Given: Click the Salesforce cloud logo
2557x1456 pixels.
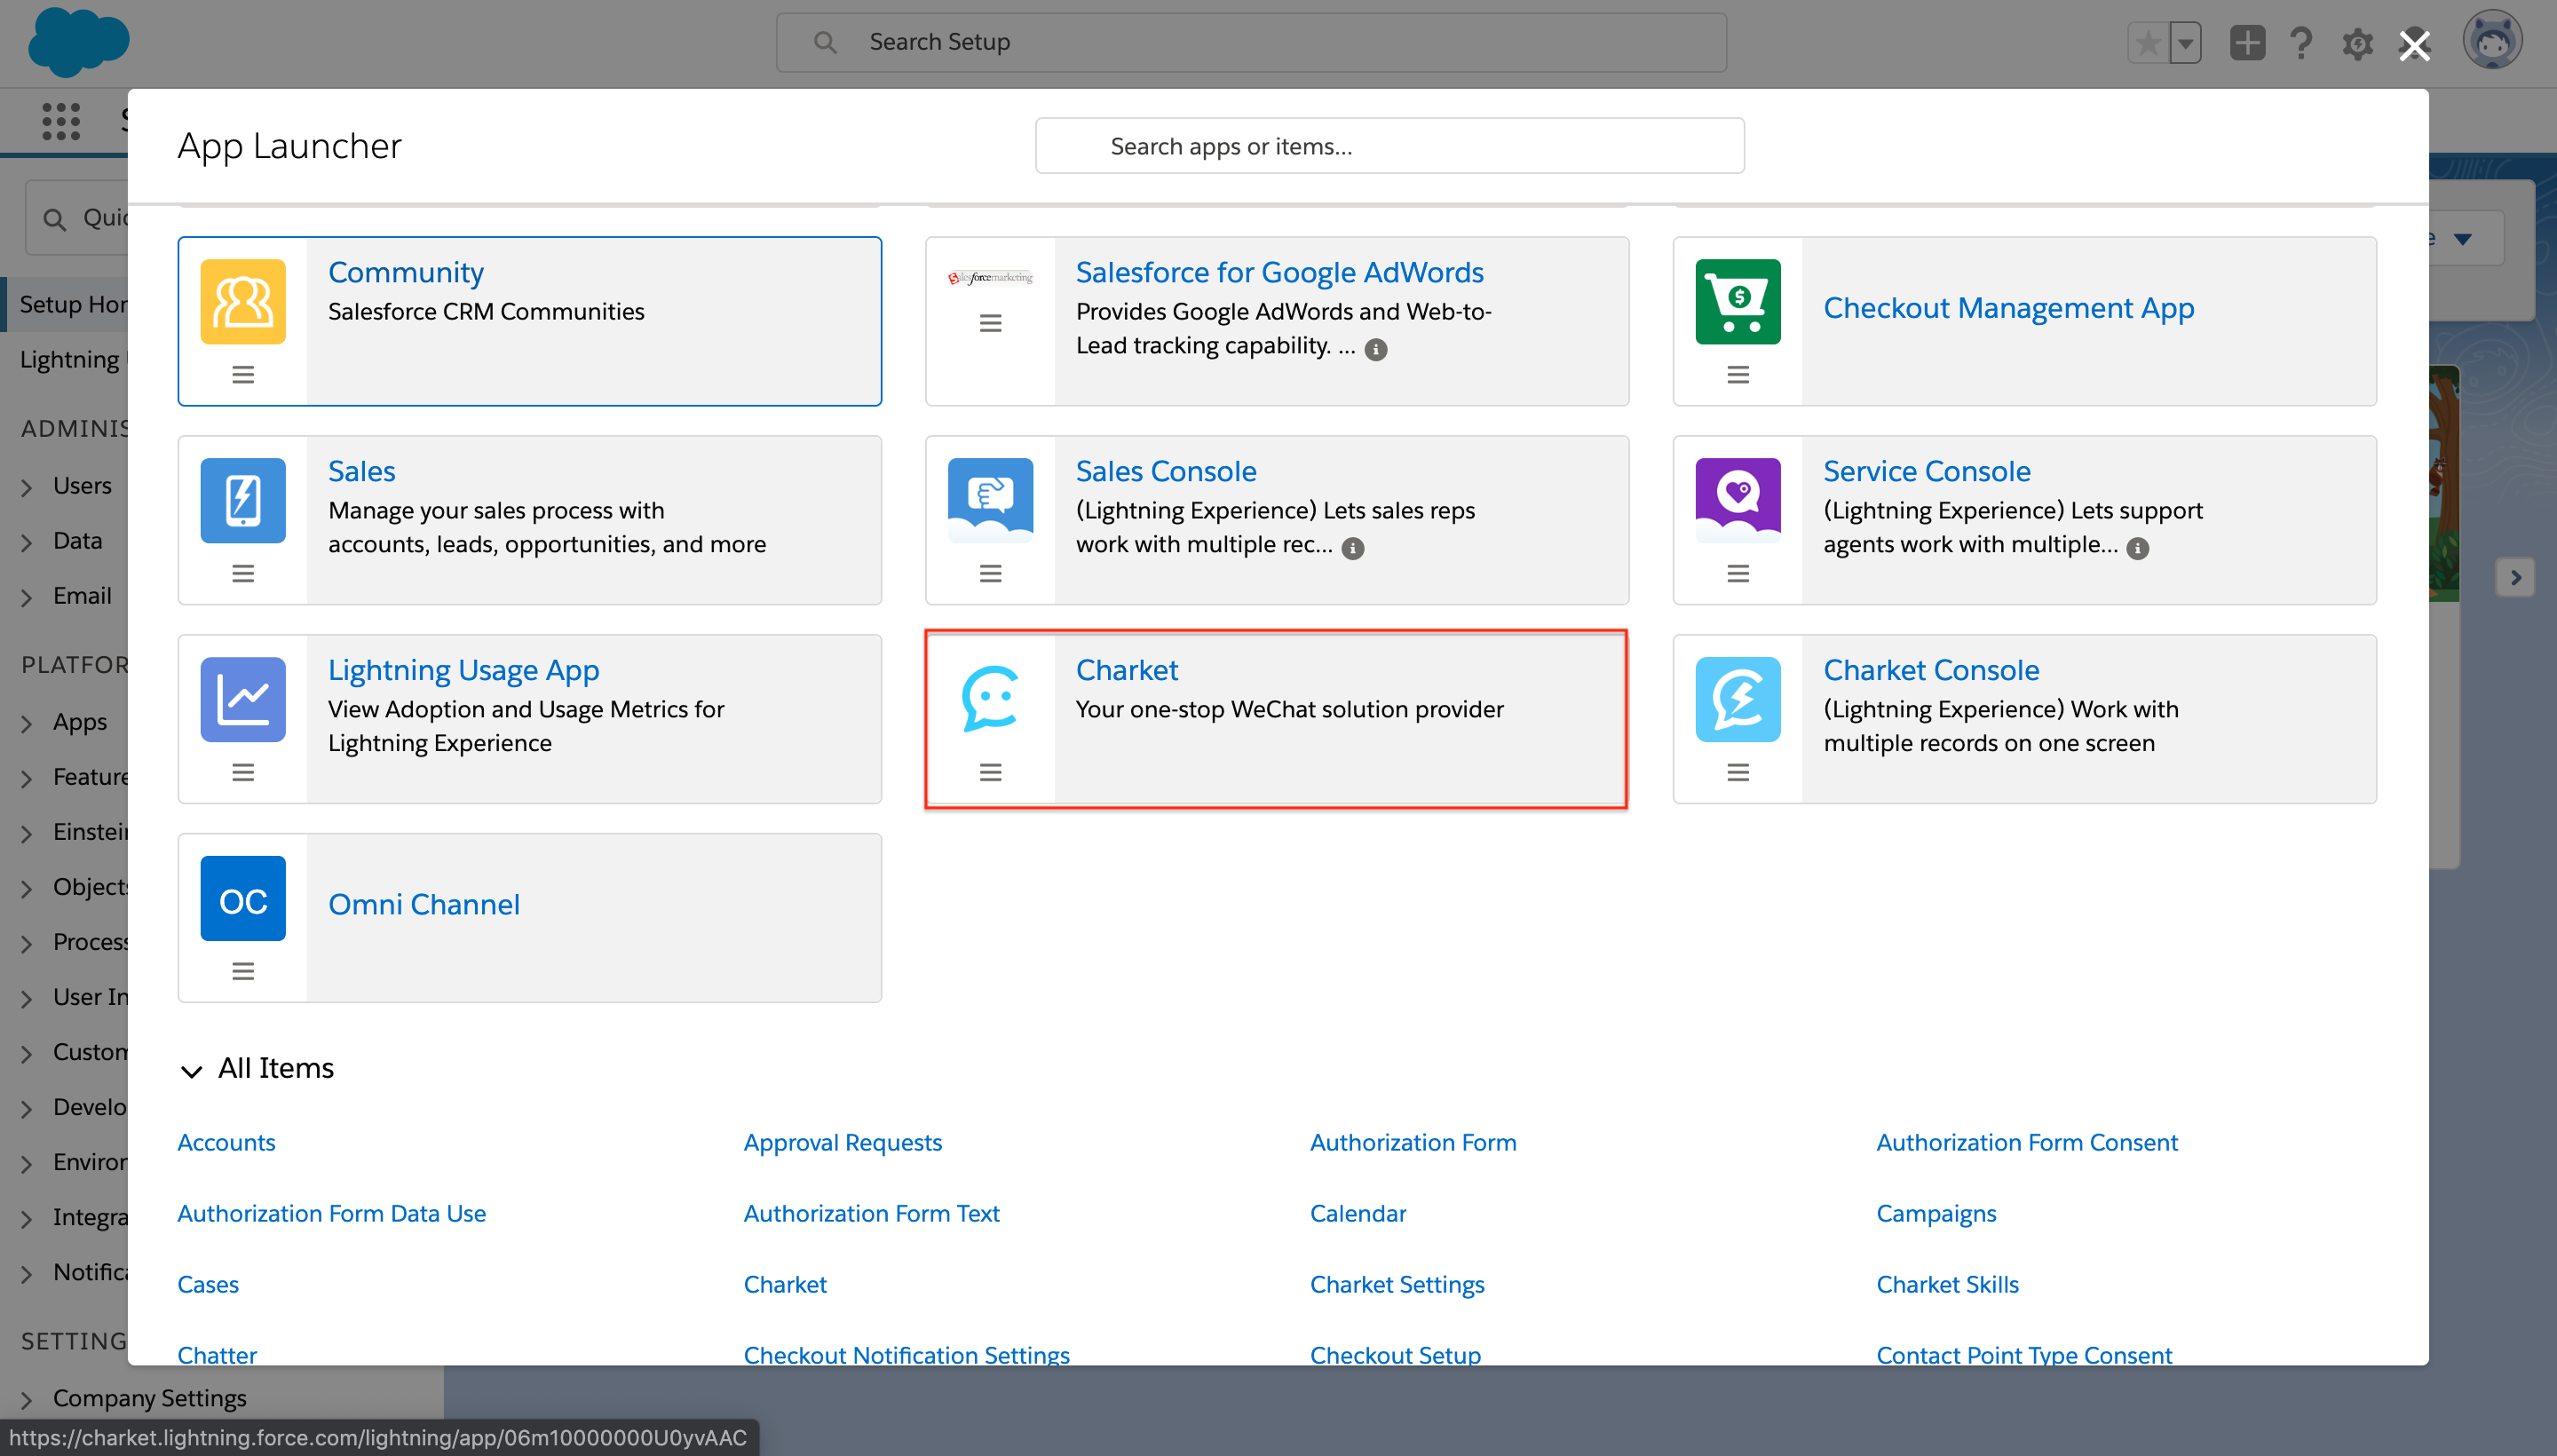Looking at the screenshot, I should [x=78, y=42].
